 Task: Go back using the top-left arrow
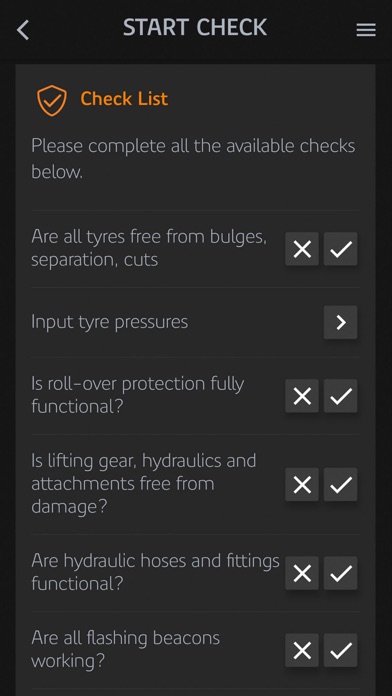(x=23, y=30)
